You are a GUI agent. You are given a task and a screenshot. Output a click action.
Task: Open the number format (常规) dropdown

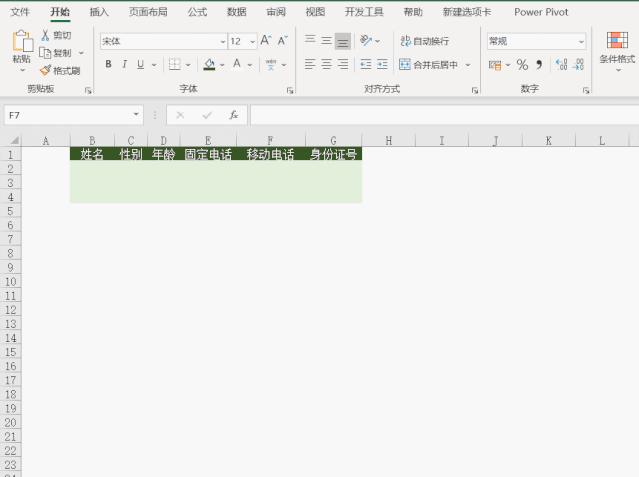click(581, 41)
